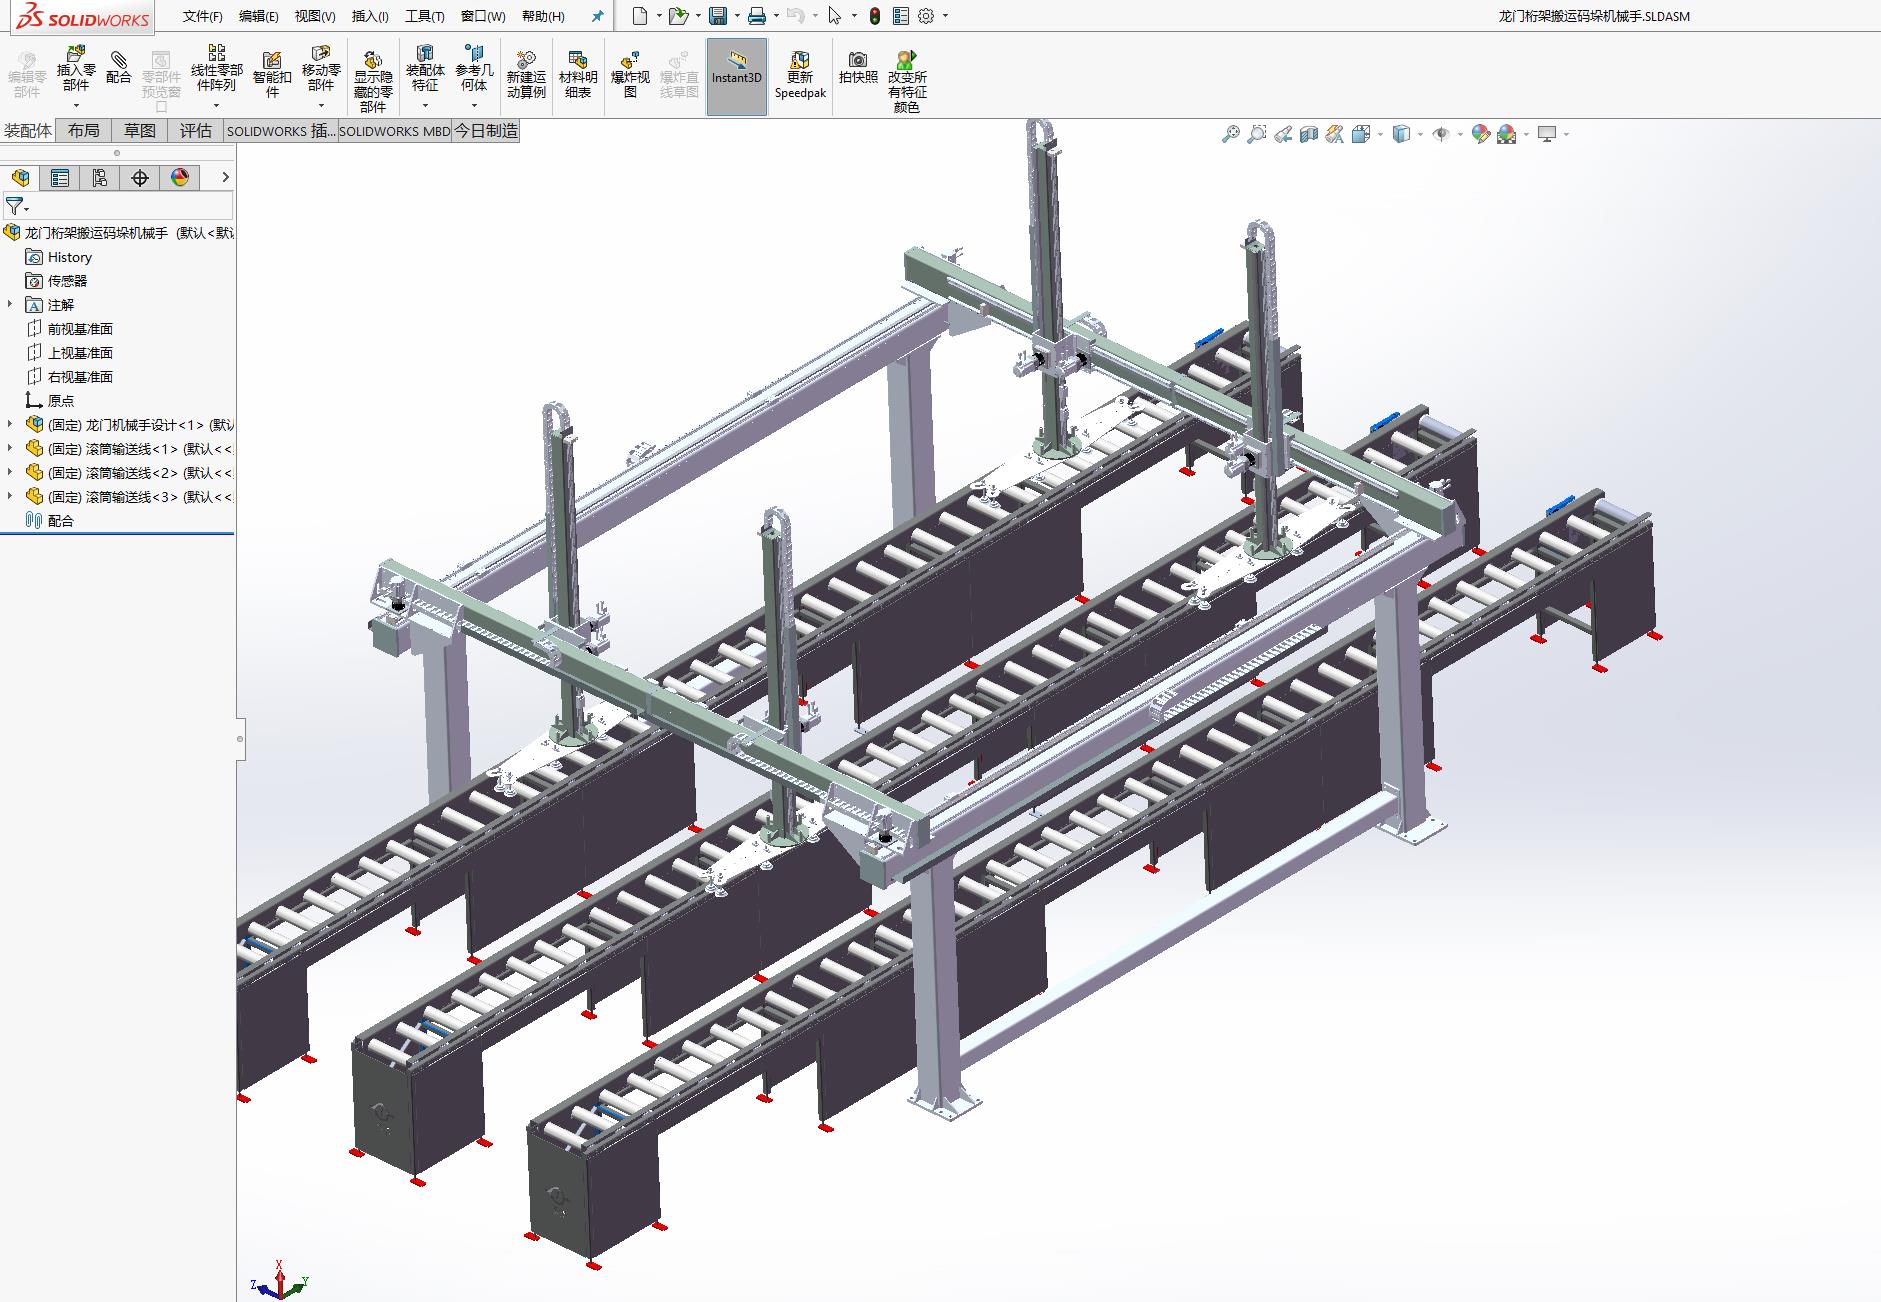Screen dimensions: 1881x1302
Task: Open the Move Component dropdown arrow
Action: tap(321, 105)
